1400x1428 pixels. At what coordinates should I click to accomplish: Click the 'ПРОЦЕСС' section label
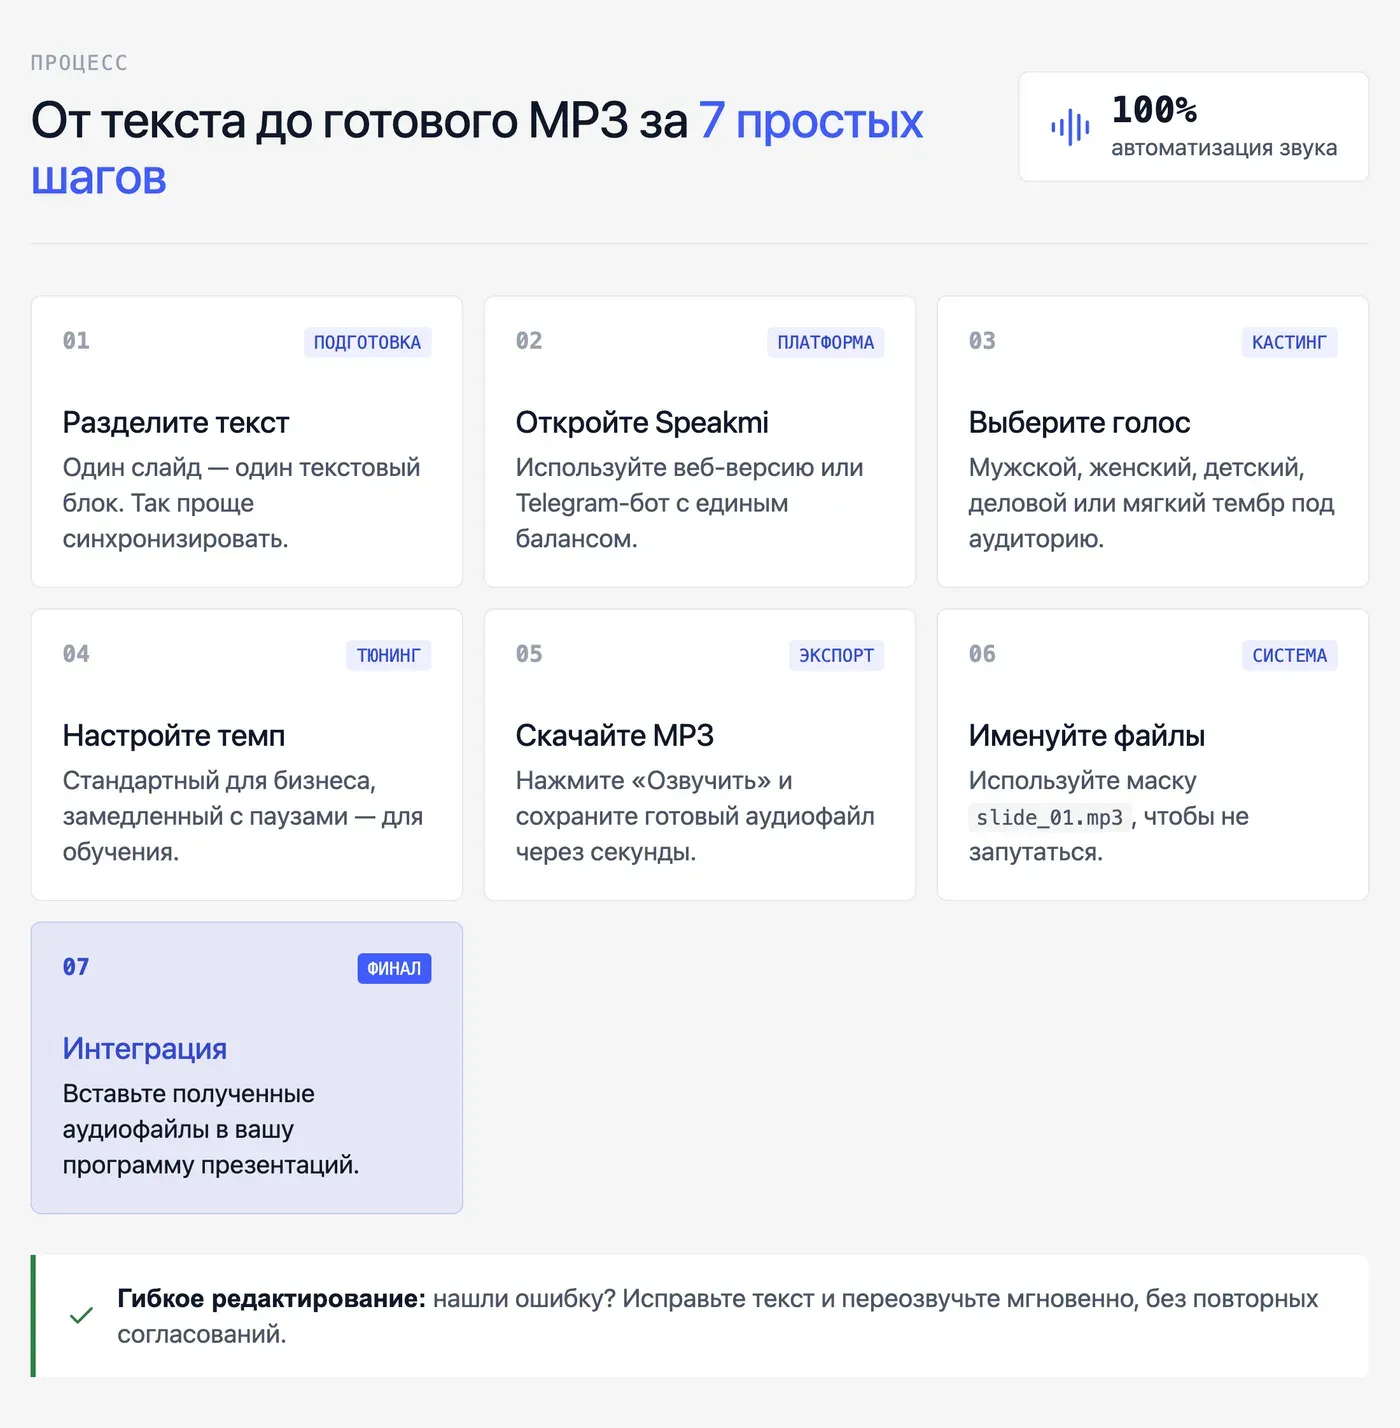click(x=79, y=63)
